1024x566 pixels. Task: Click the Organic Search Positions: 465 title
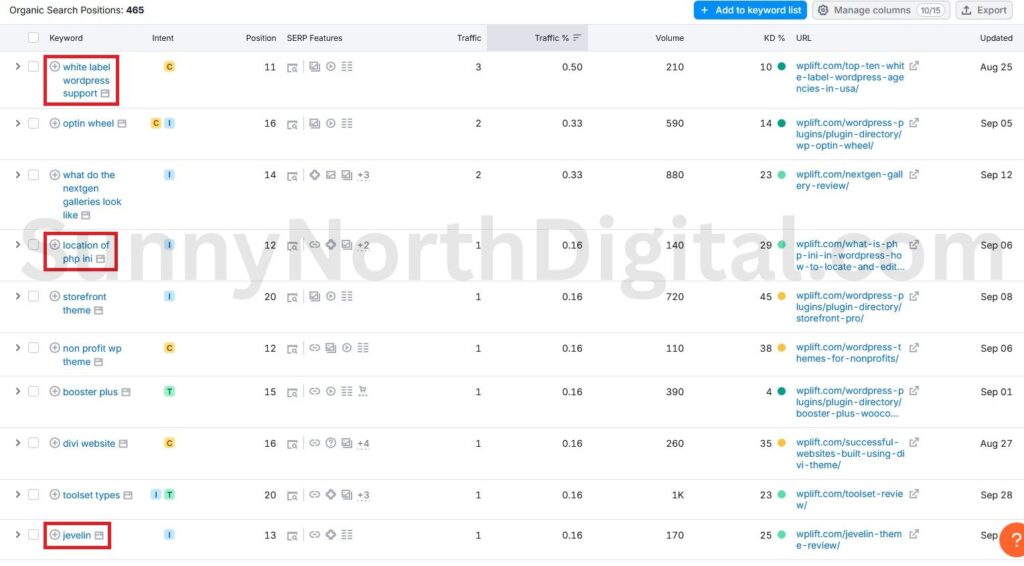point(76,10)
